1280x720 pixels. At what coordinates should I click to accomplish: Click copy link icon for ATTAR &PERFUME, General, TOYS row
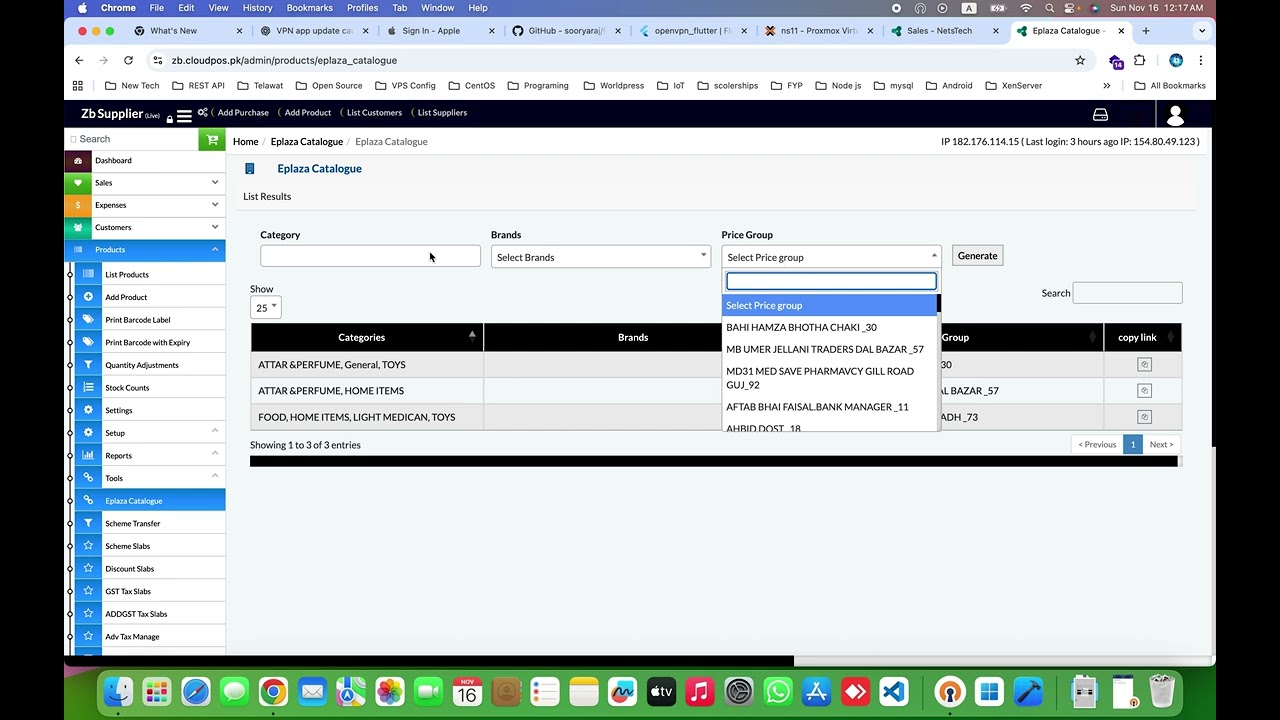tap(1144, 365)
